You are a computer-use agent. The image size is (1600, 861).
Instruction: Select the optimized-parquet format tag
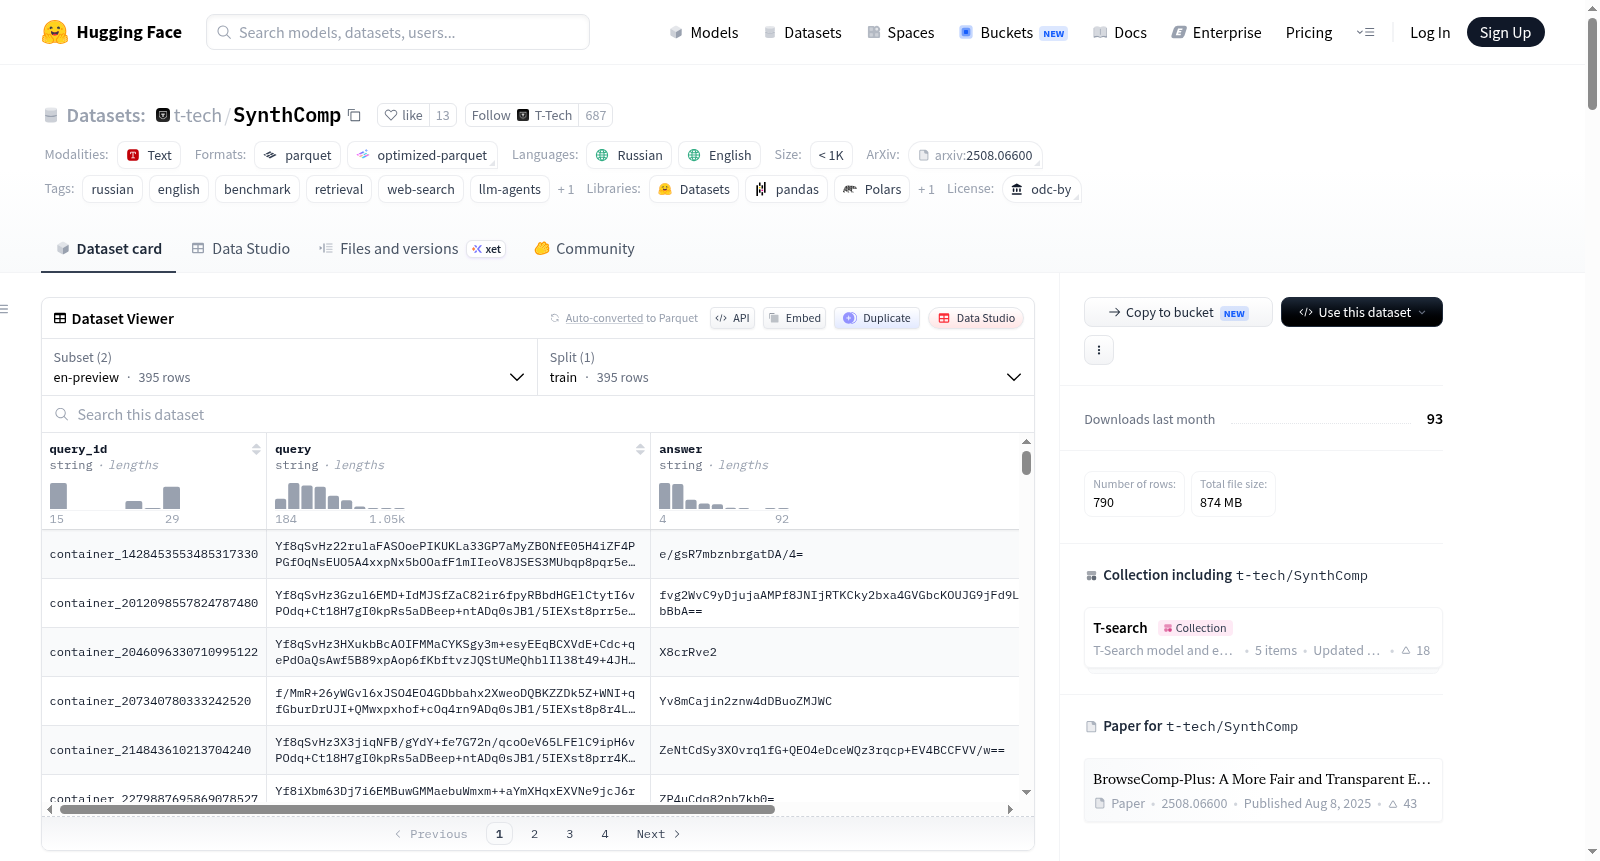[422, 155]
